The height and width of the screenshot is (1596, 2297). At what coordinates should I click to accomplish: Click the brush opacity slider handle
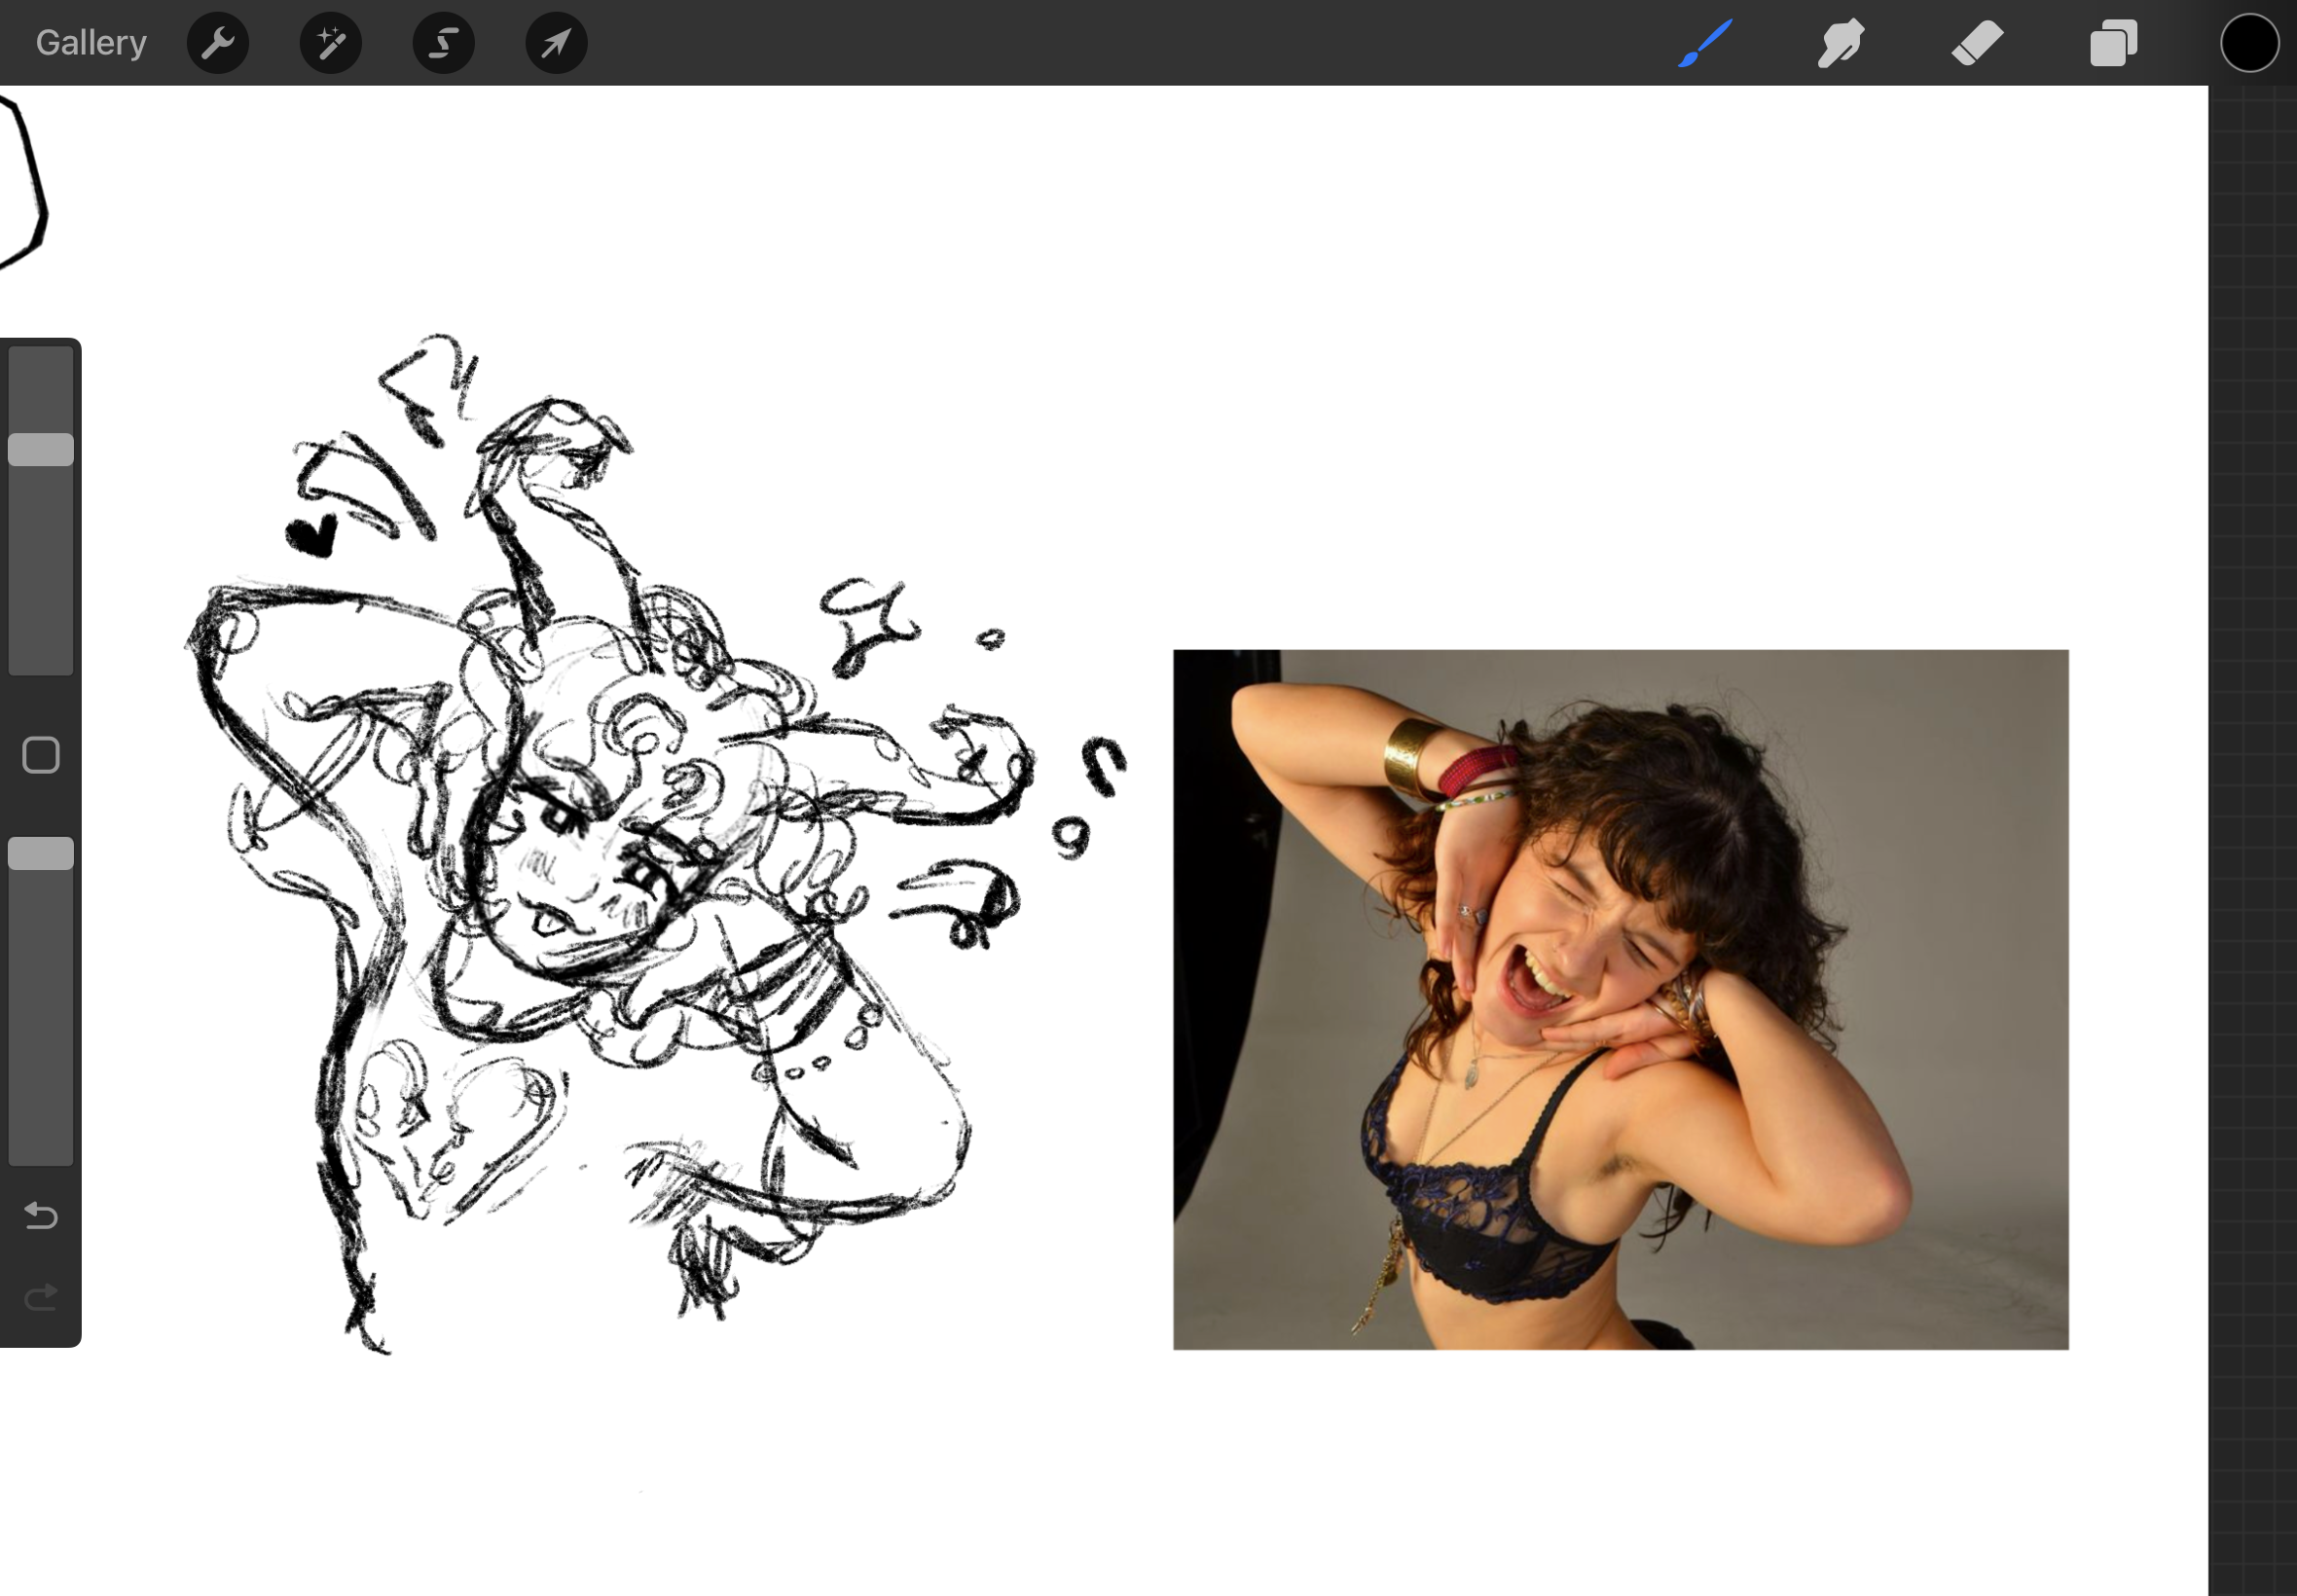[41, 853]
